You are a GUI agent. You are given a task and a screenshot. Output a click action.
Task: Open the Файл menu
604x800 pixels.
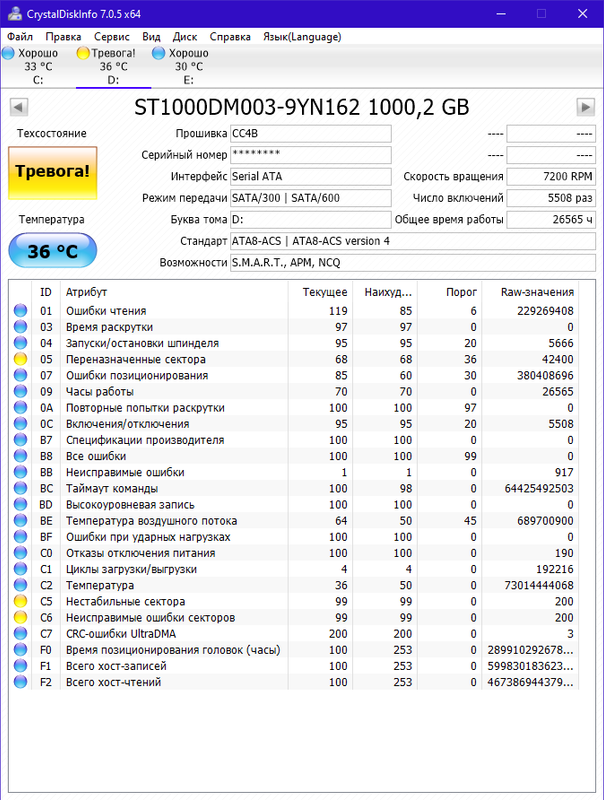tap(20, 37)
